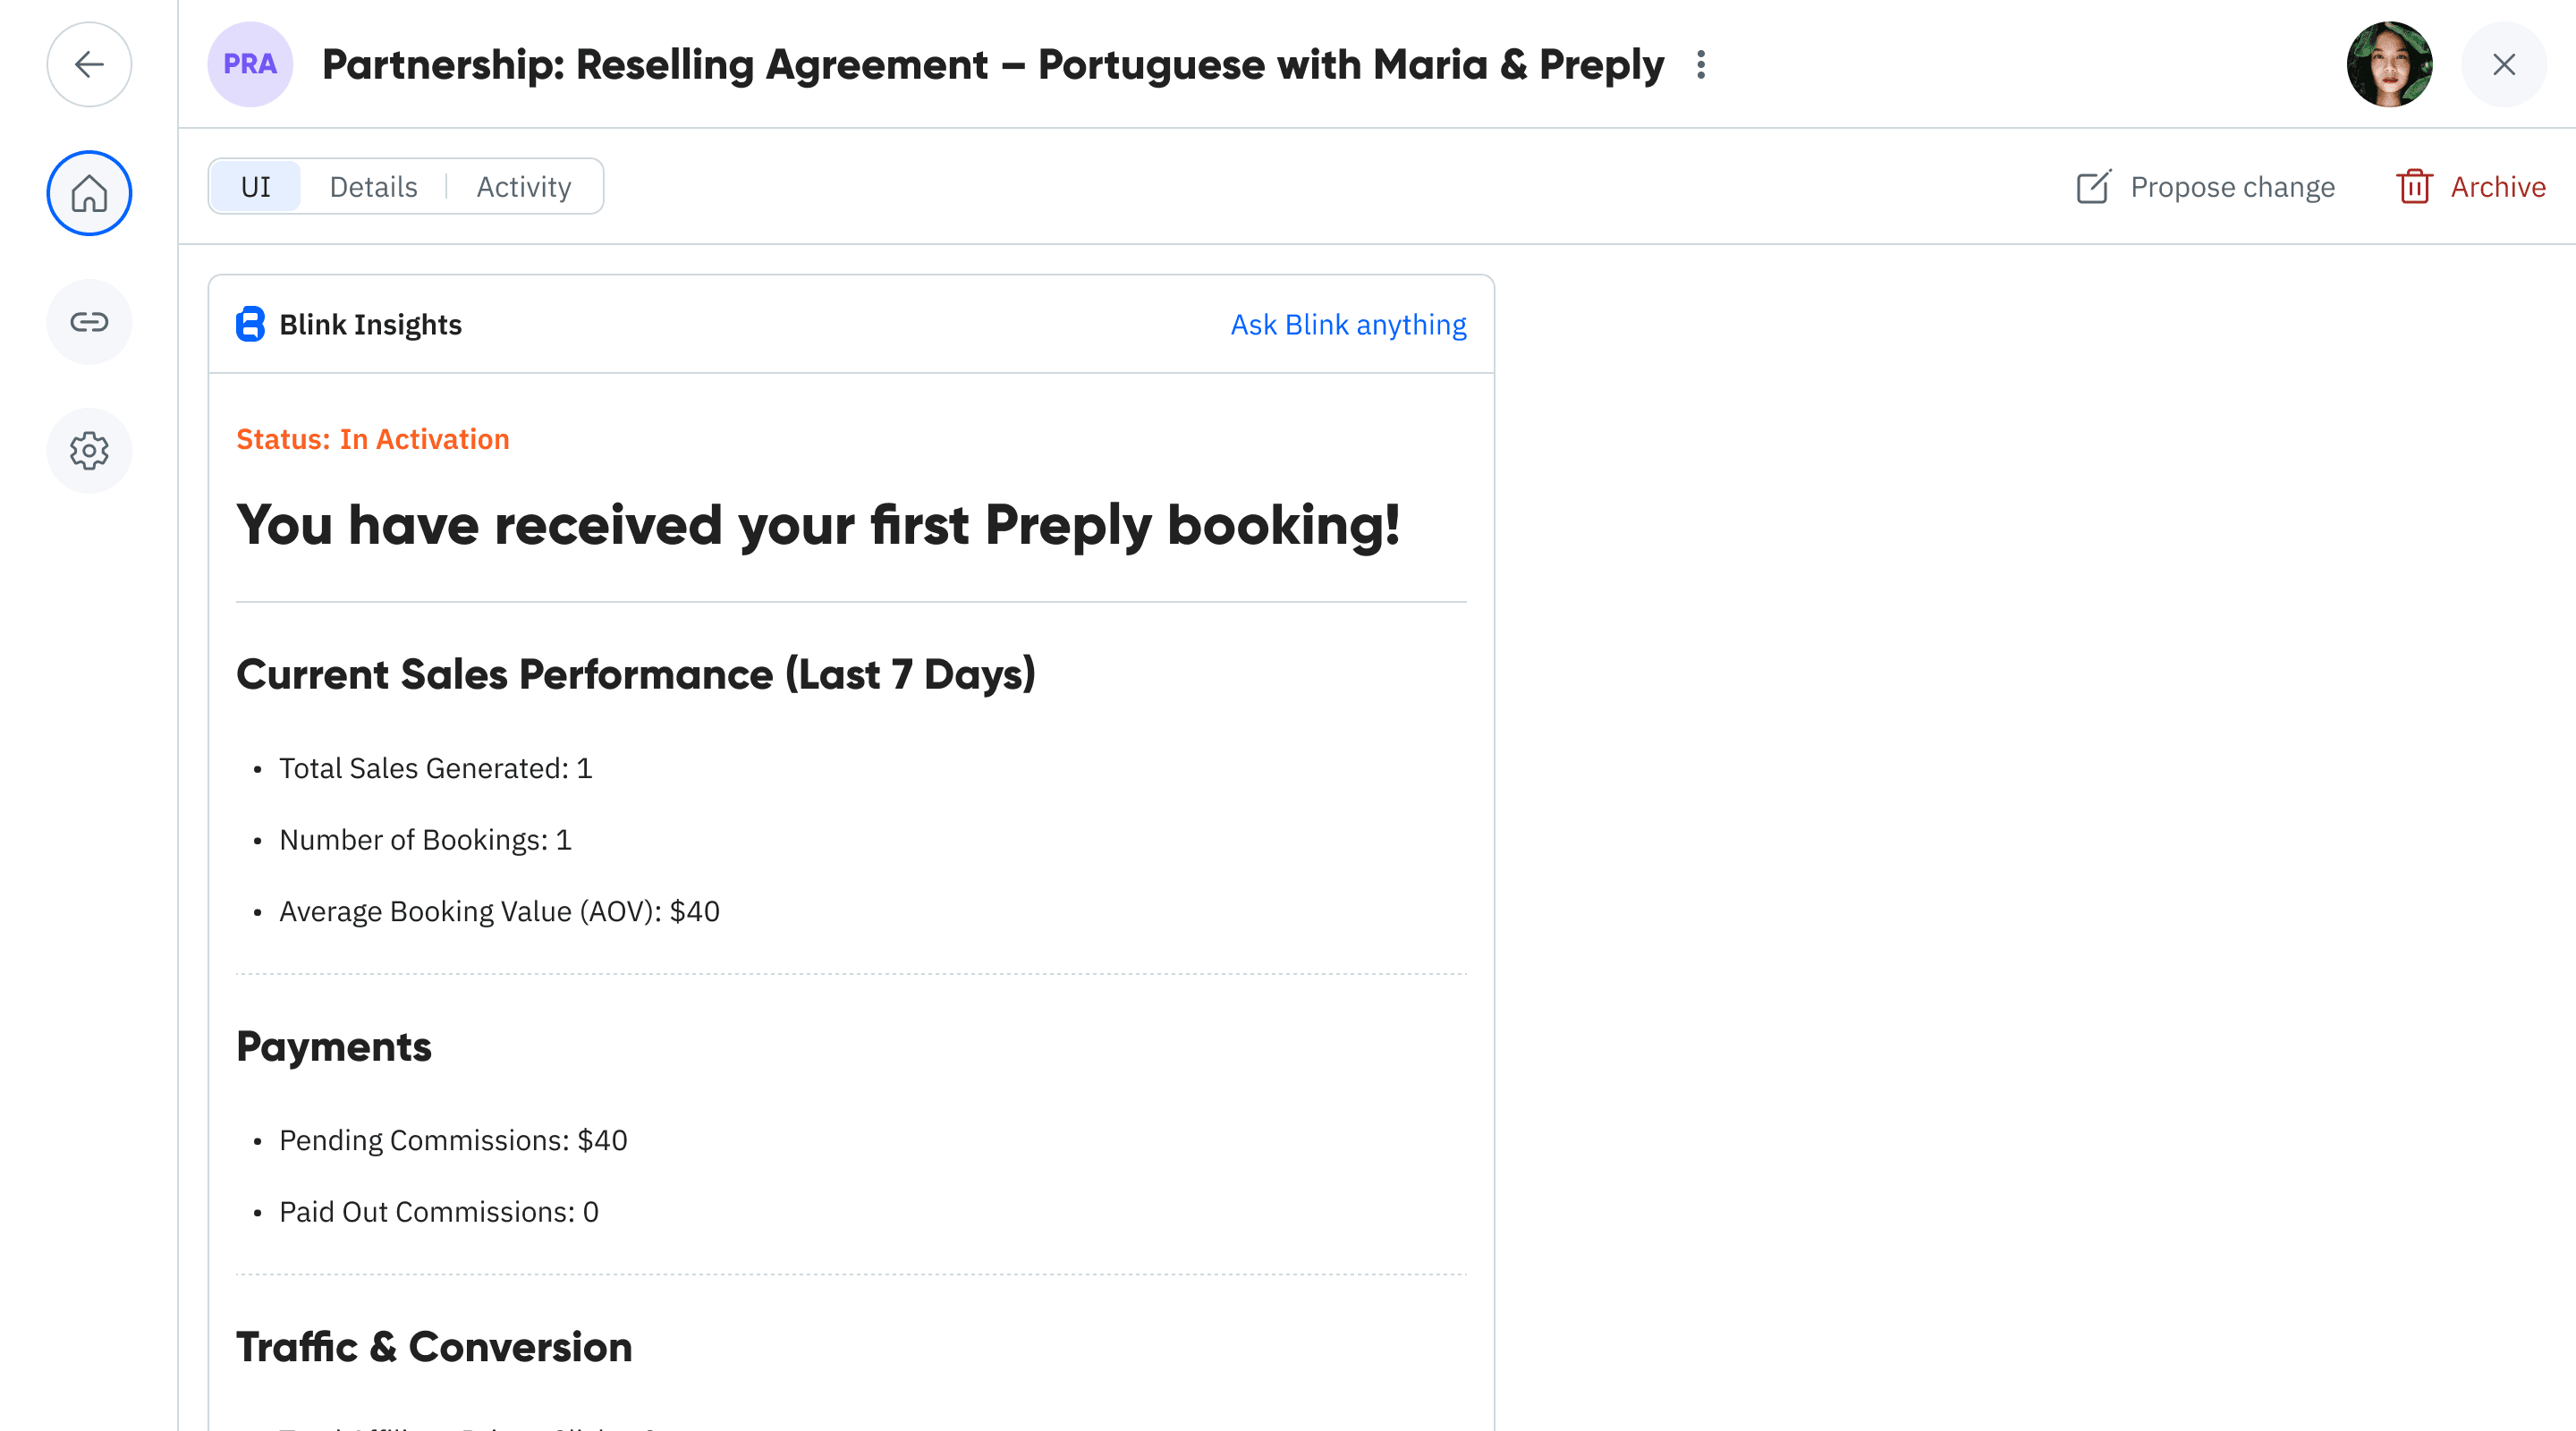Open the three-dot options menu next to title
The image size is (2576, 1431).
[1700, 64]
